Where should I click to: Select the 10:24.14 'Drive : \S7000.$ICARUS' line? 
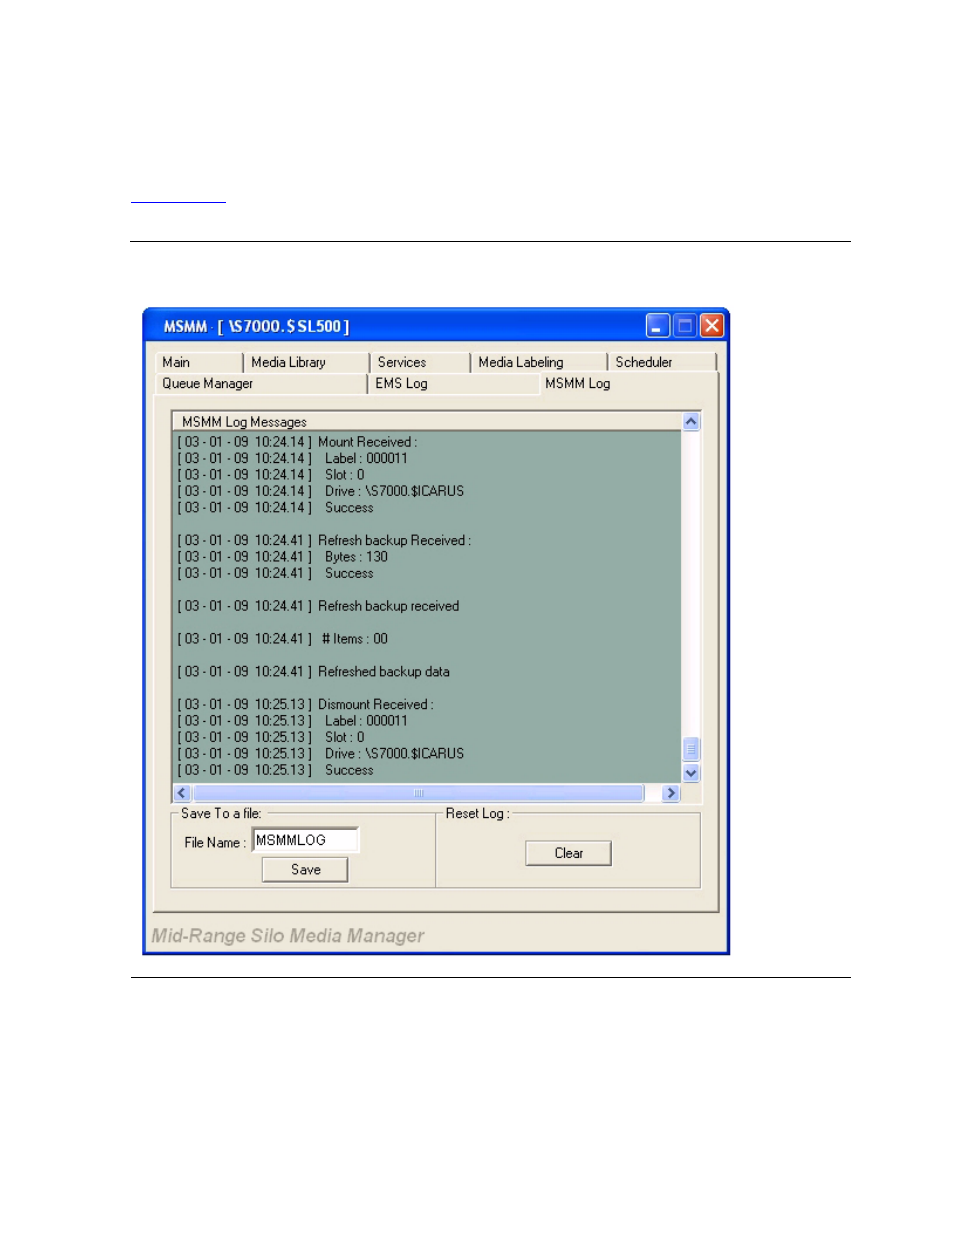point(321,491)
